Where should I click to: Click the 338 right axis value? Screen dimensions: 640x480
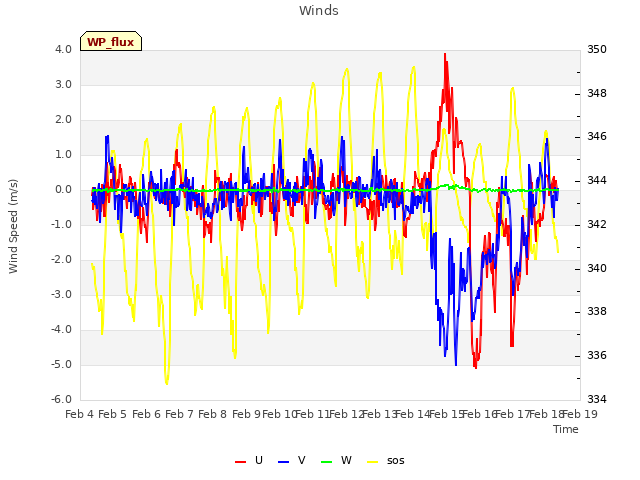pyautogui.click(x=597, y=311)
